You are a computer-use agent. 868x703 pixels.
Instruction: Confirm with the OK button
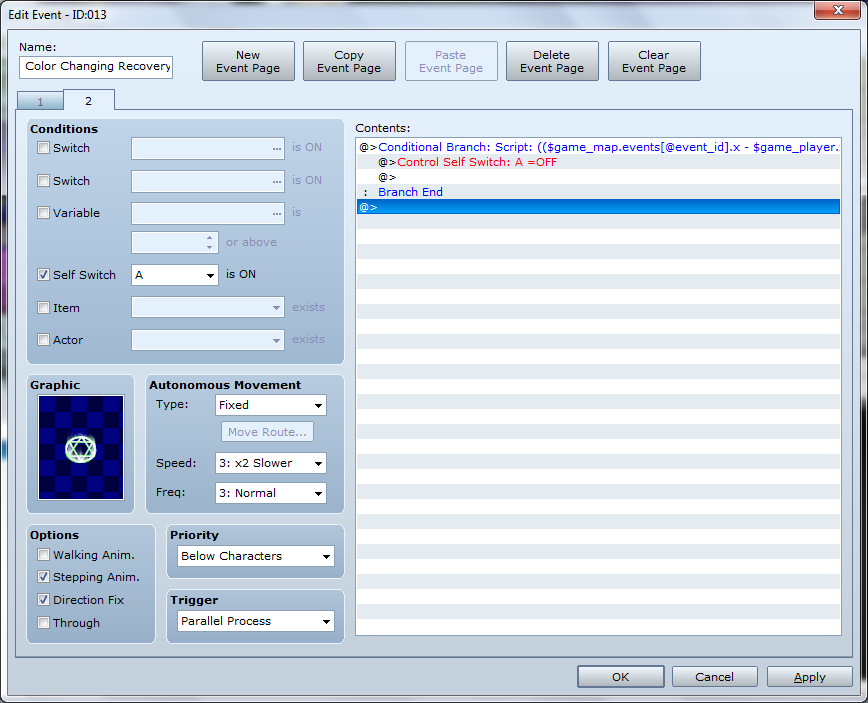[621, 677]
